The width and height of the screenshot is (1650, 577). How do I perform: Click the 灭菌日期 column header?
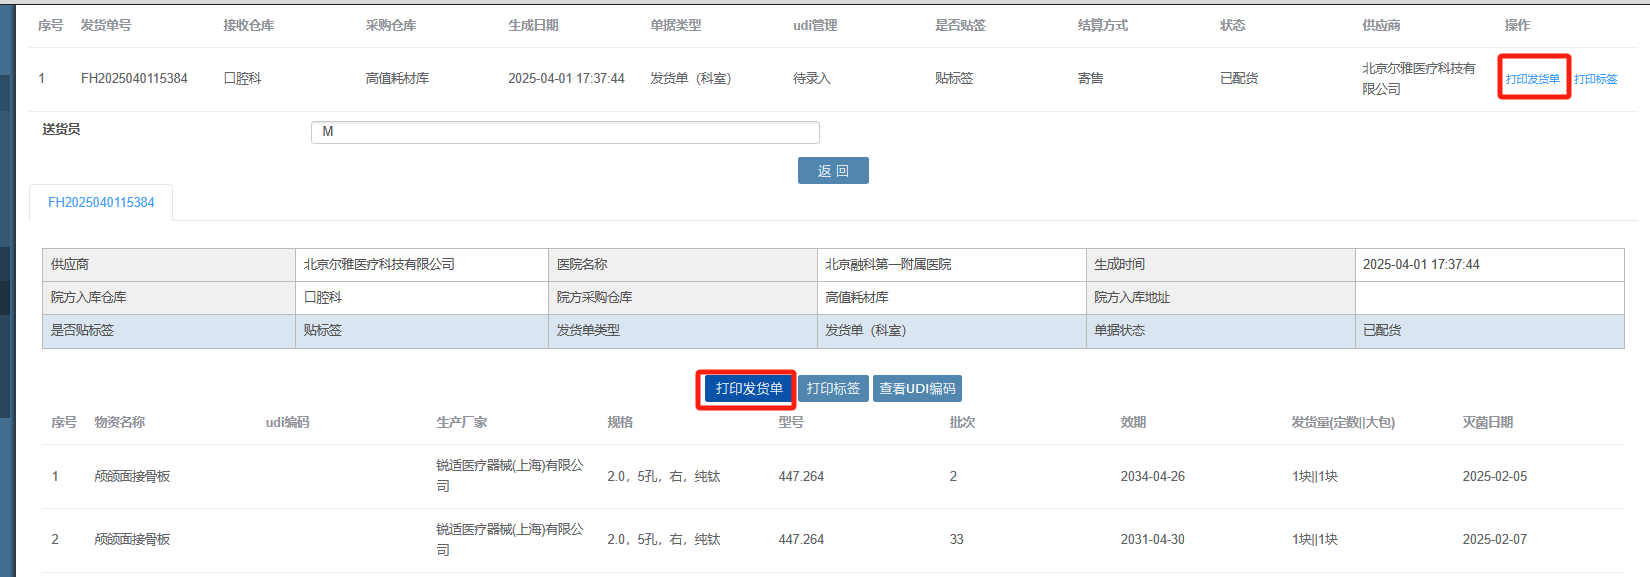[x=1487, y=422]
